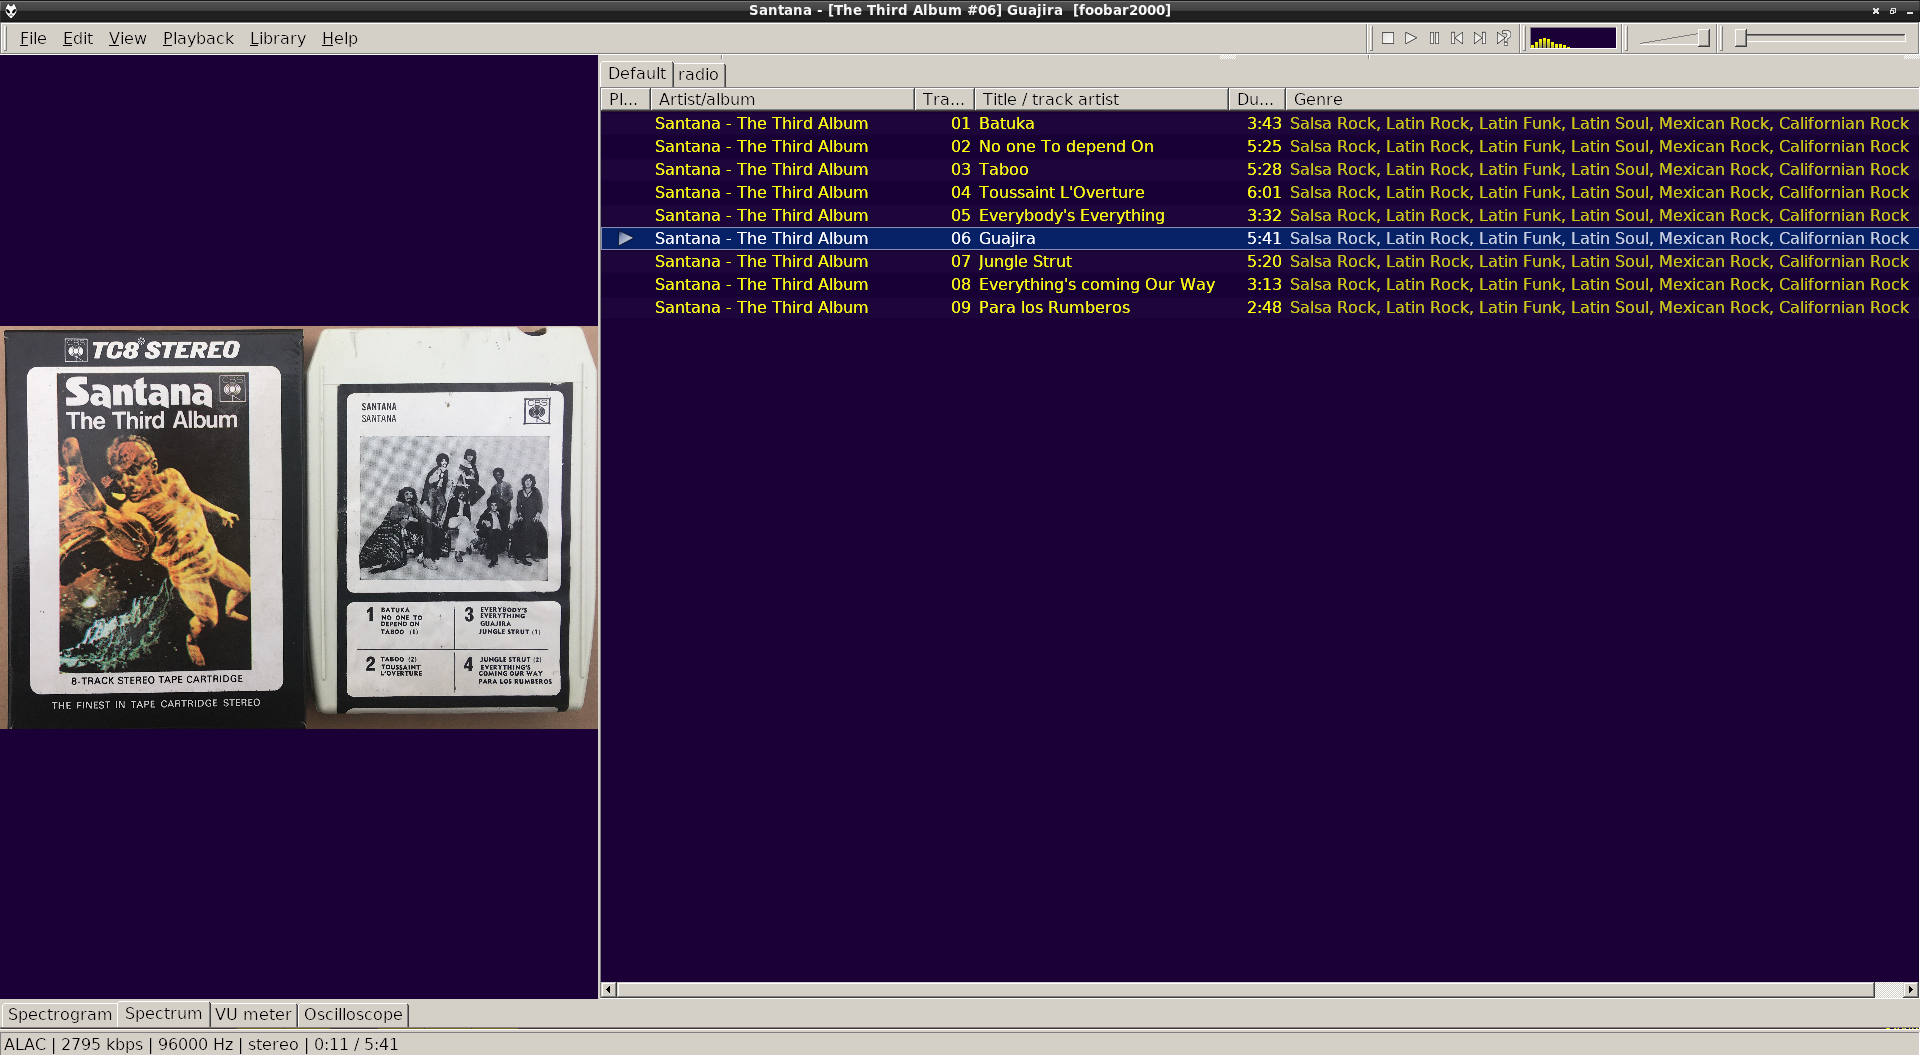Click the mini spectrum visualization in toolbar
The image size is (1920, 1056).
click(x=1573, y=38)
